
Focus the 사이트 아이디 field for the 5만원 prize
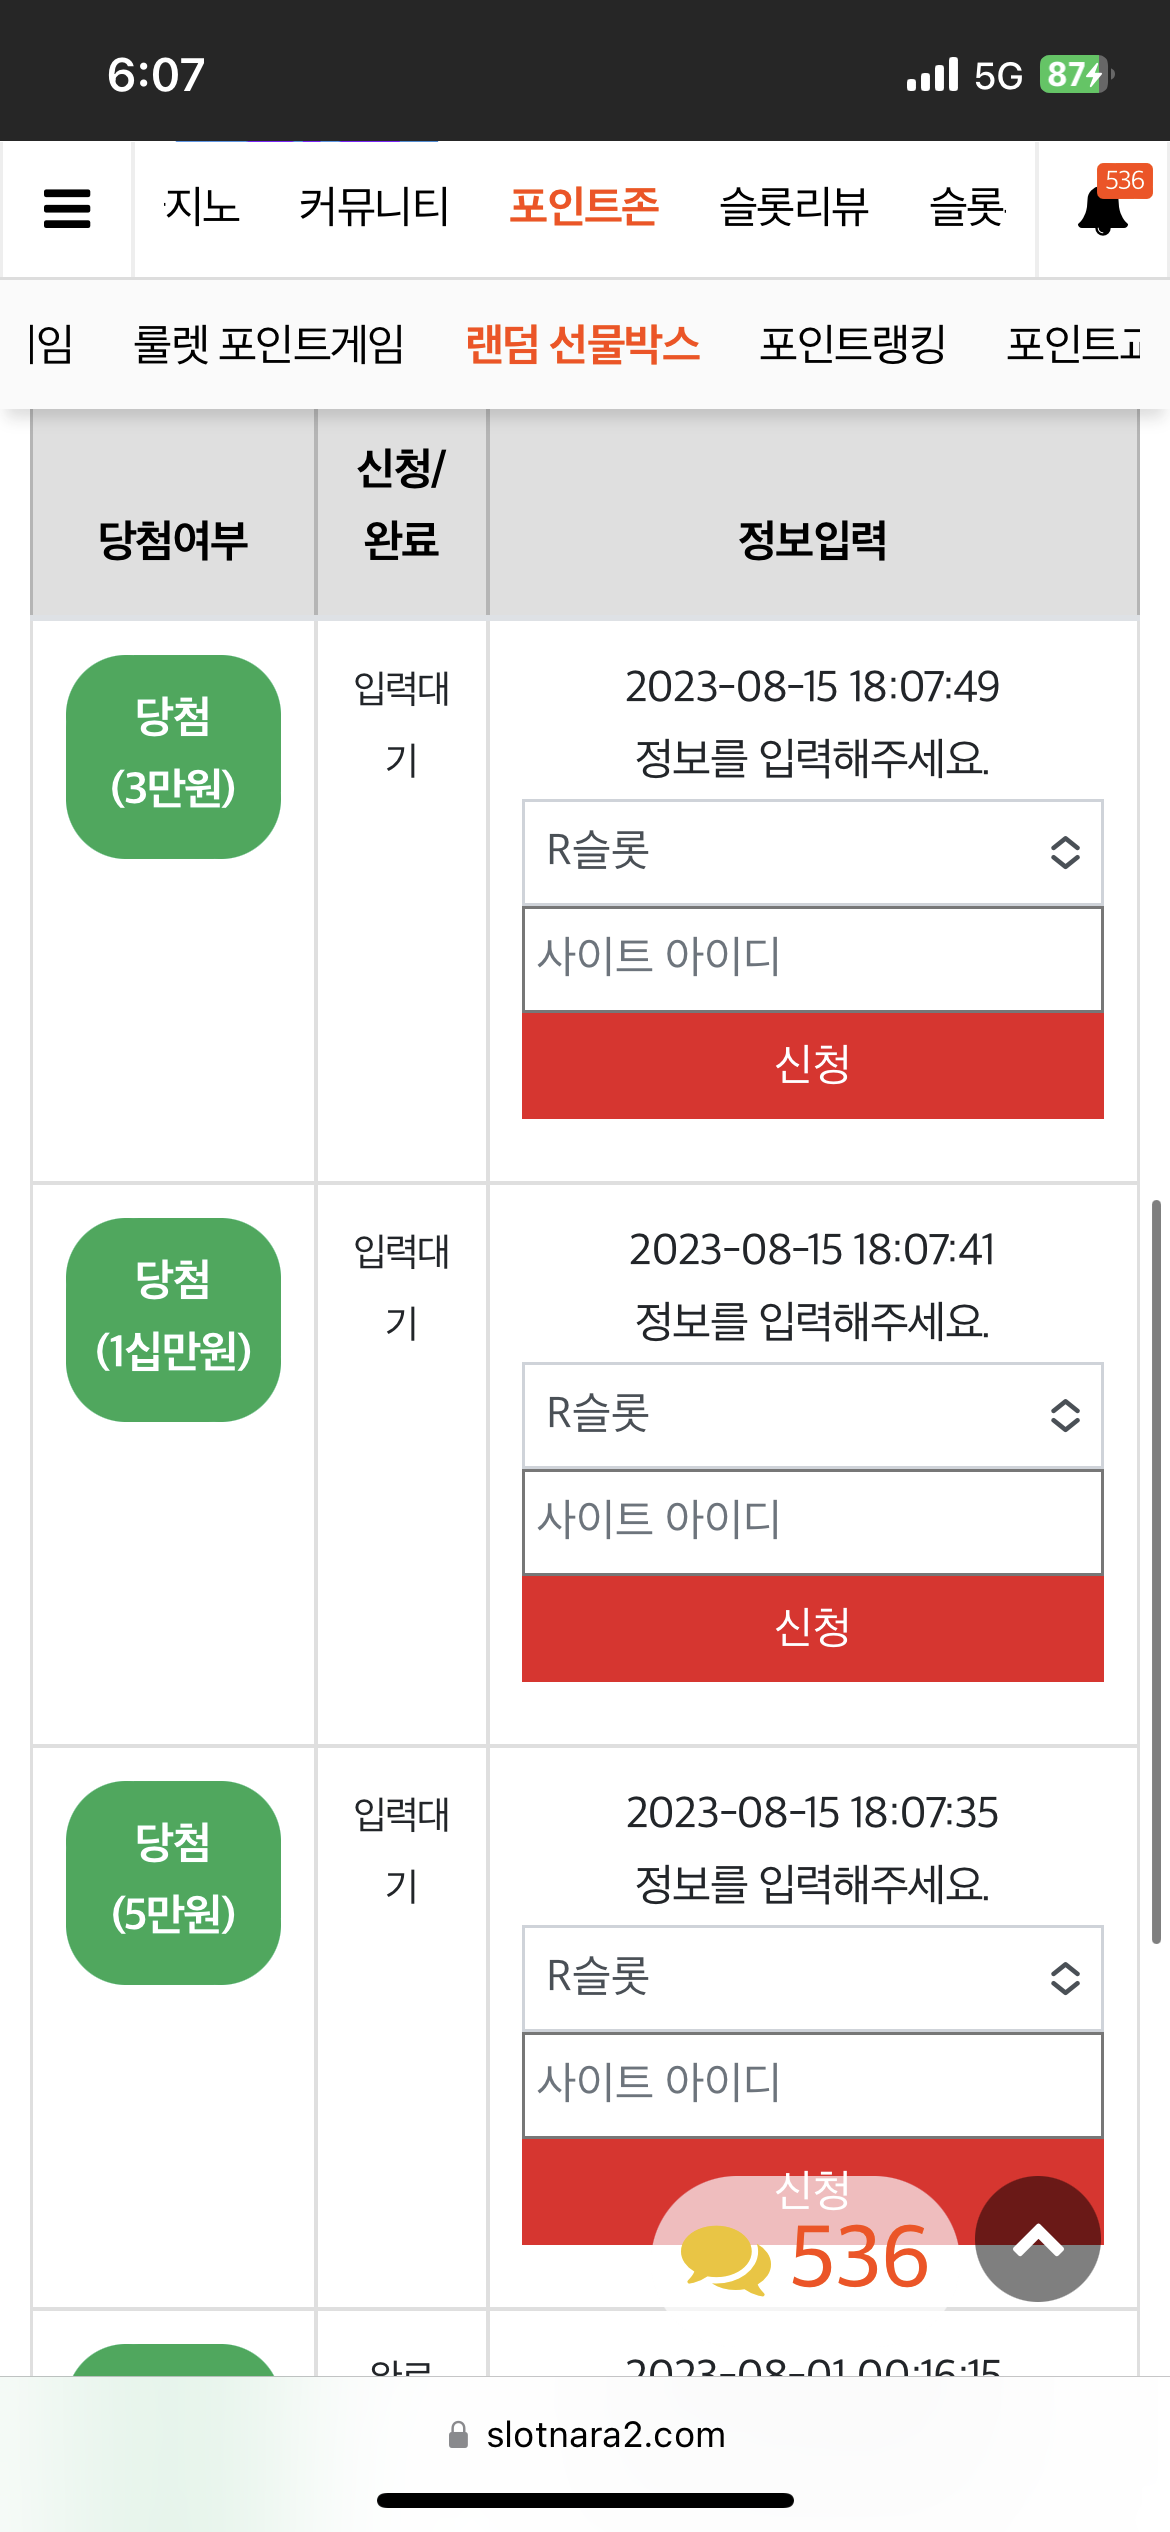812,2085
